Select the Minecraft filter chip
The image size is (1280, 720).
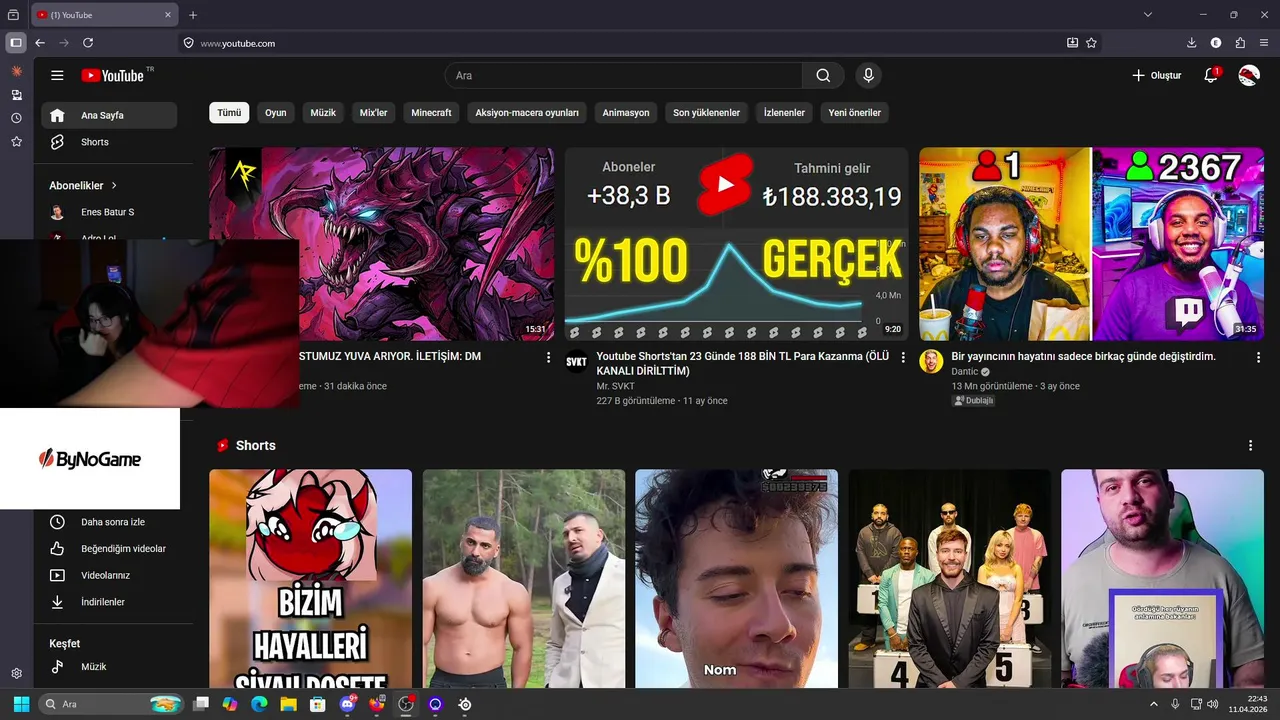click(x=431, y=113)
